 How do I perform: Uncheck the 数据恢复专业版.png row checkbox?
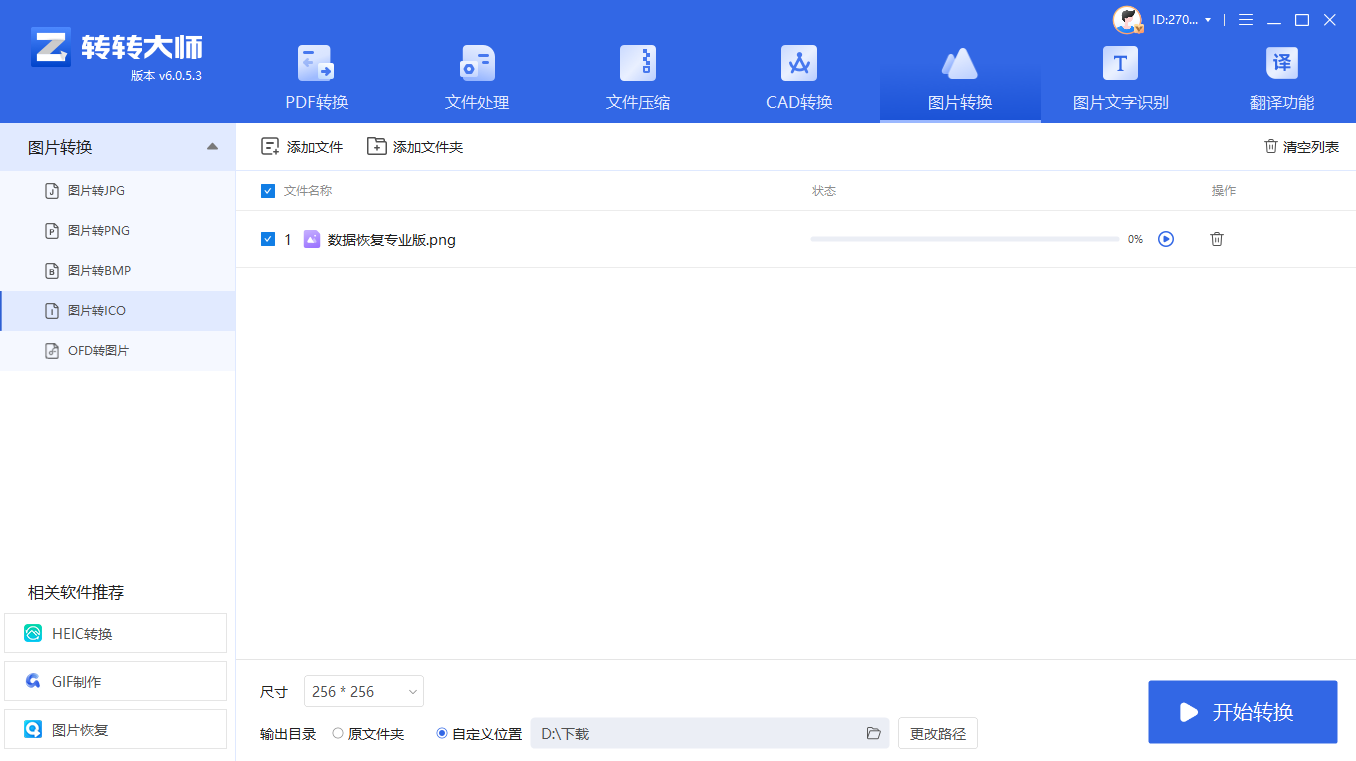coord(268,239)
